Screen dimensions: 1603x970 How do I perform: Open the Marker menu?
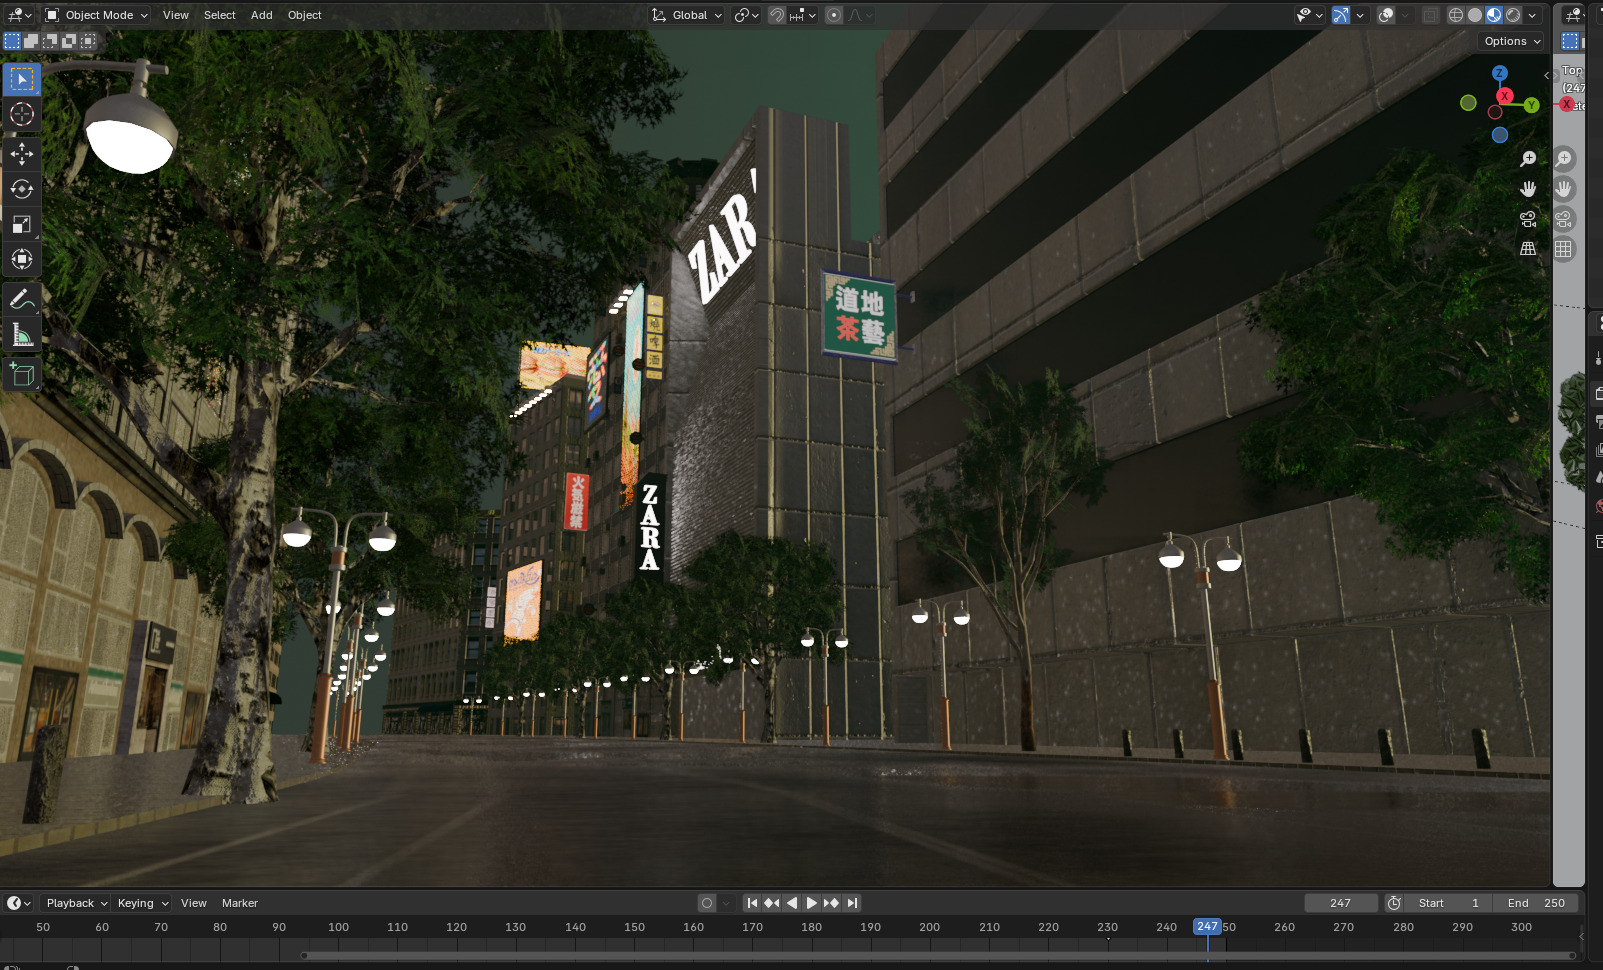click(x=240, y=903)
